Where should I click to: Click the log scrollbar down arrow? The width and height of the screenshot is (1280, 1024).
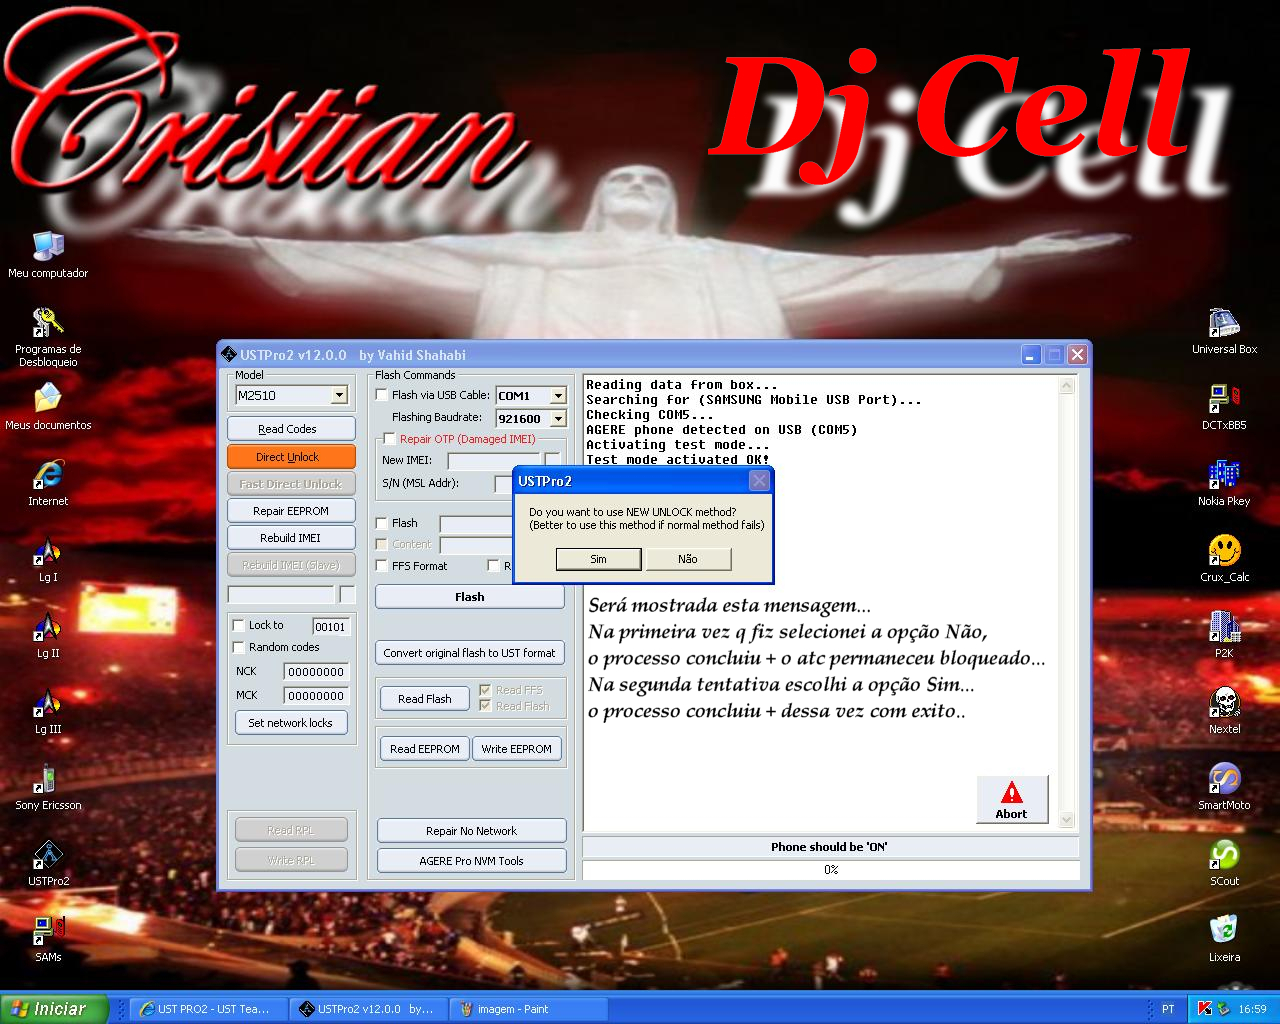click(1066, 820)
